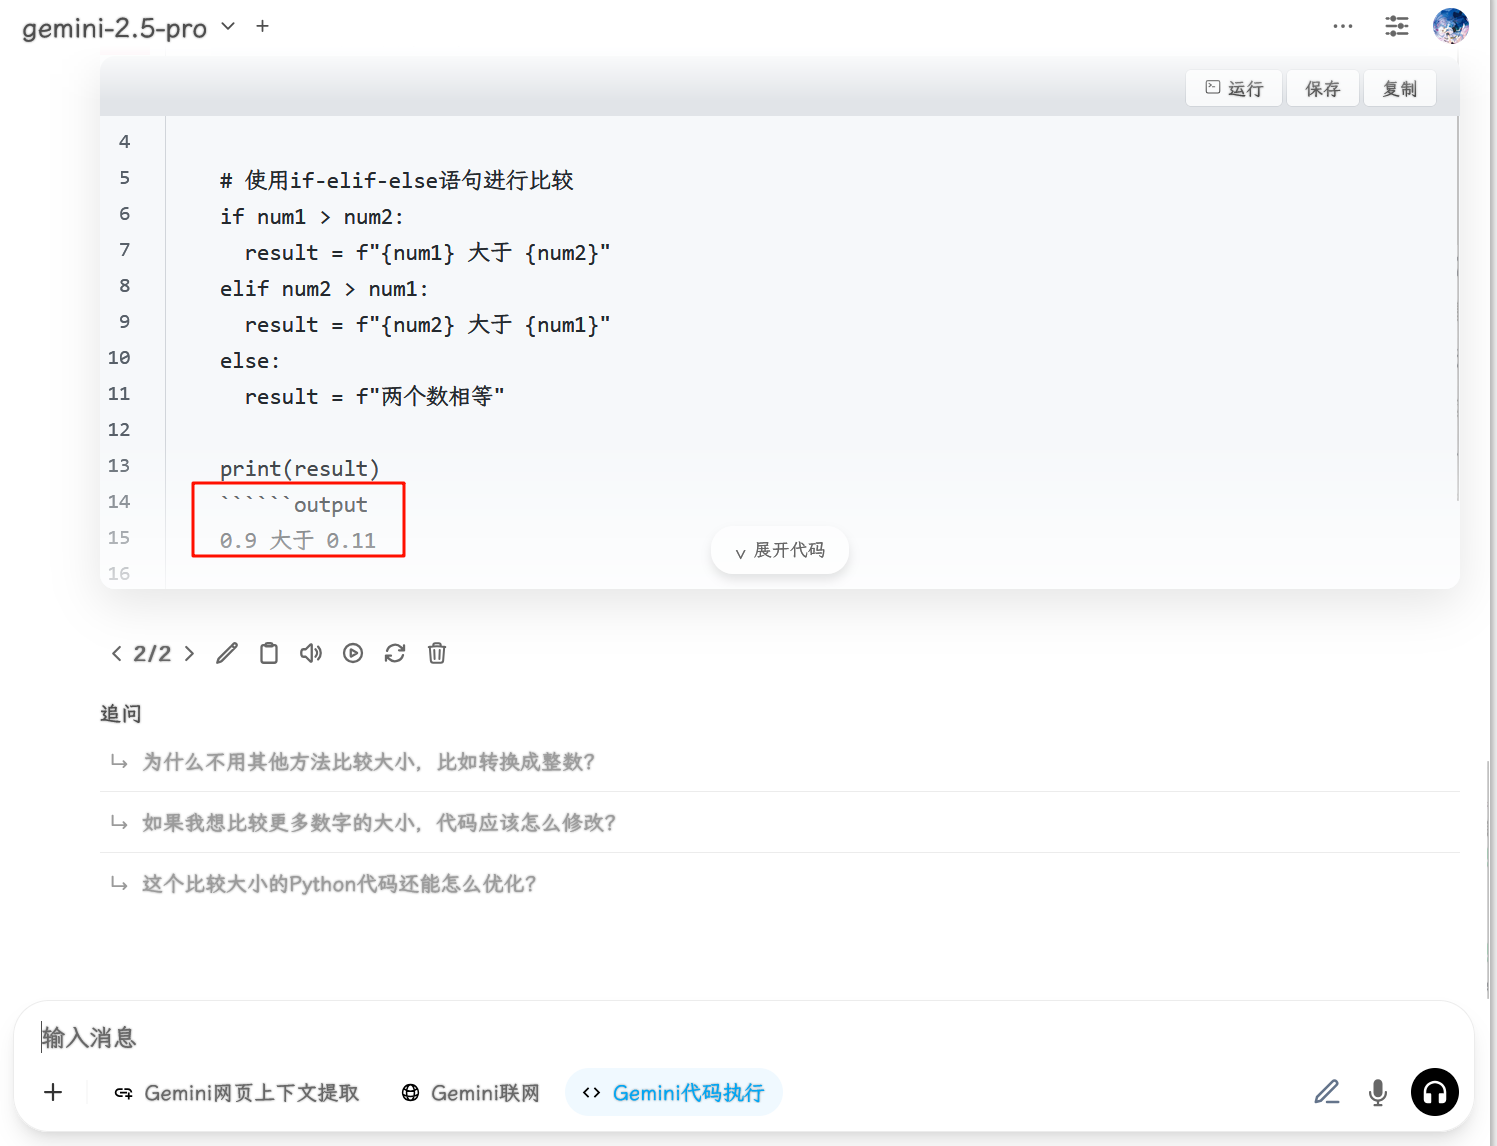1497x1146 pixels.
Task: Start voice input with microphone icon
Action: (1378, 1092)
